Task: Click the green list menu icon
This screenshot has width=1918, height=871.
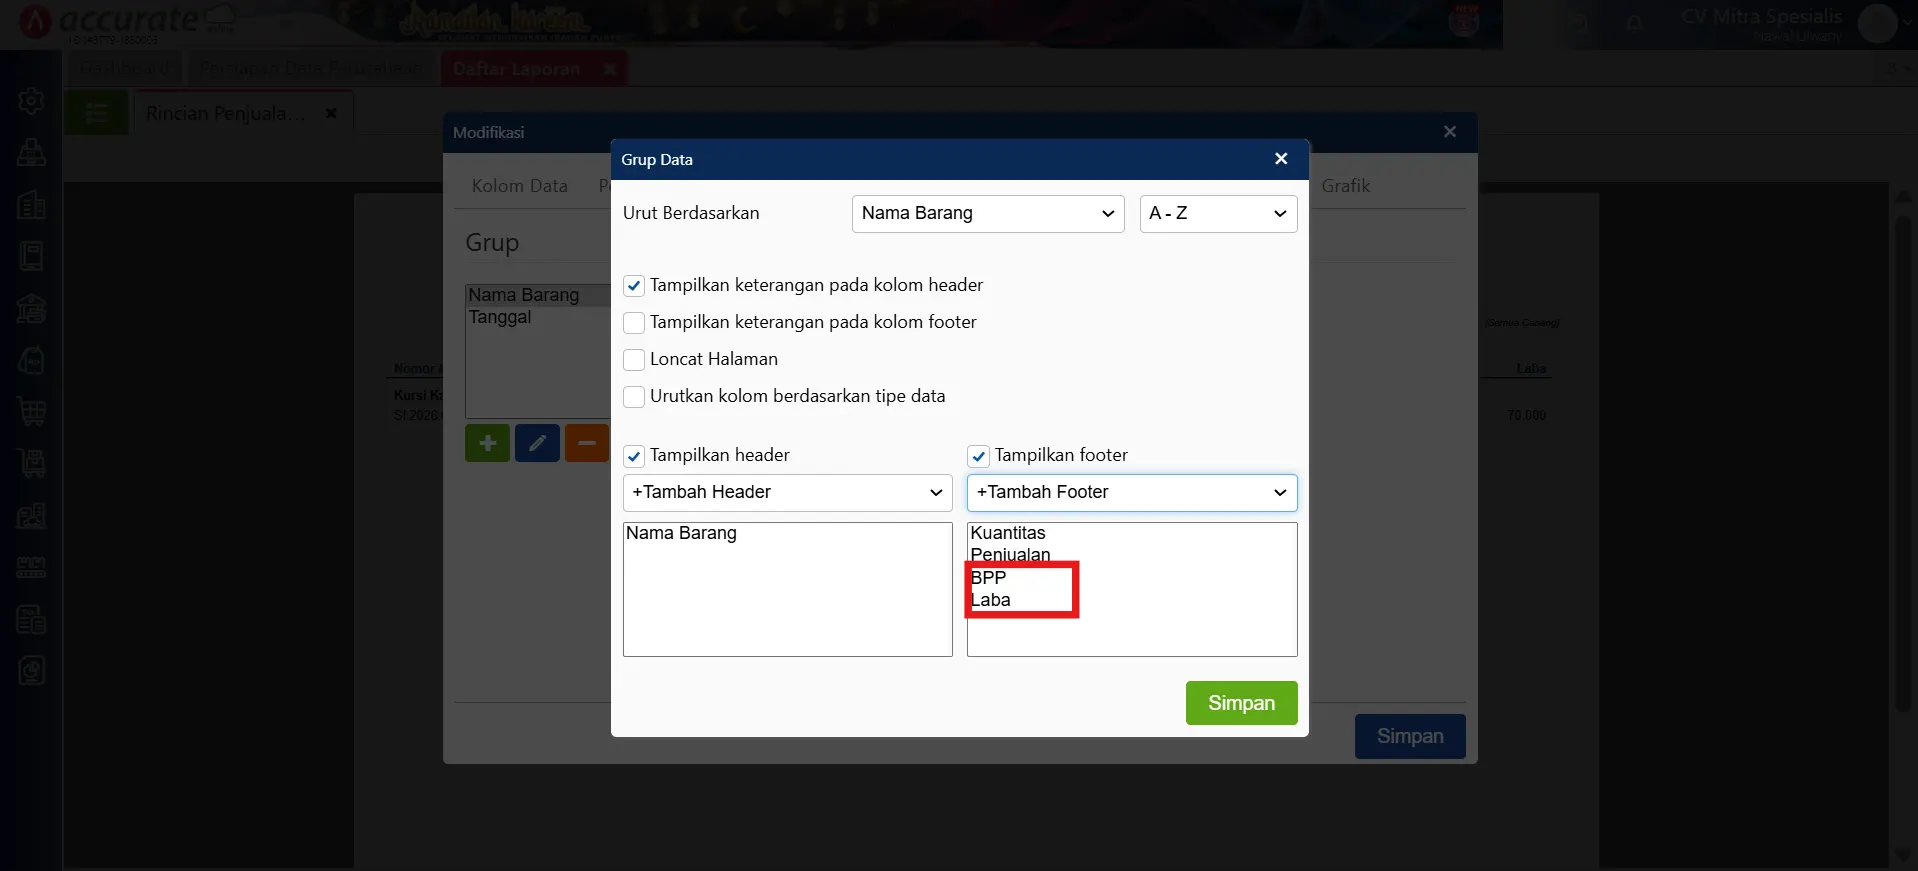Action: coord(97,113)
